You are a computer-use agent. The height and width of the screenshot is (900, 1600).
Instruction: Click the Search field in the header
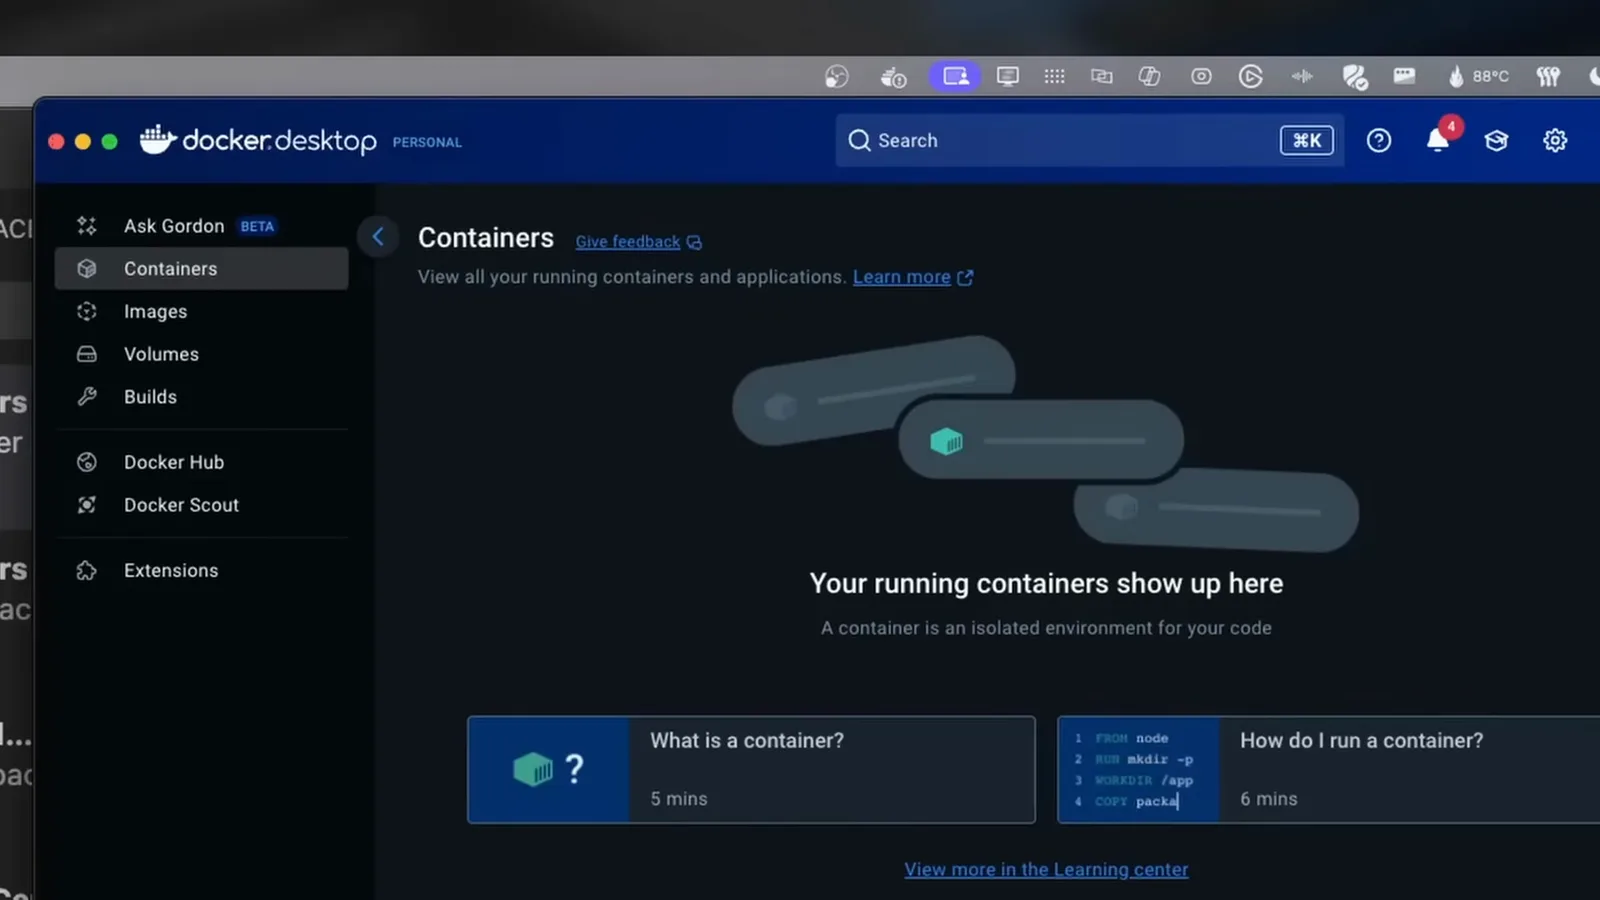coord(1090,140)
